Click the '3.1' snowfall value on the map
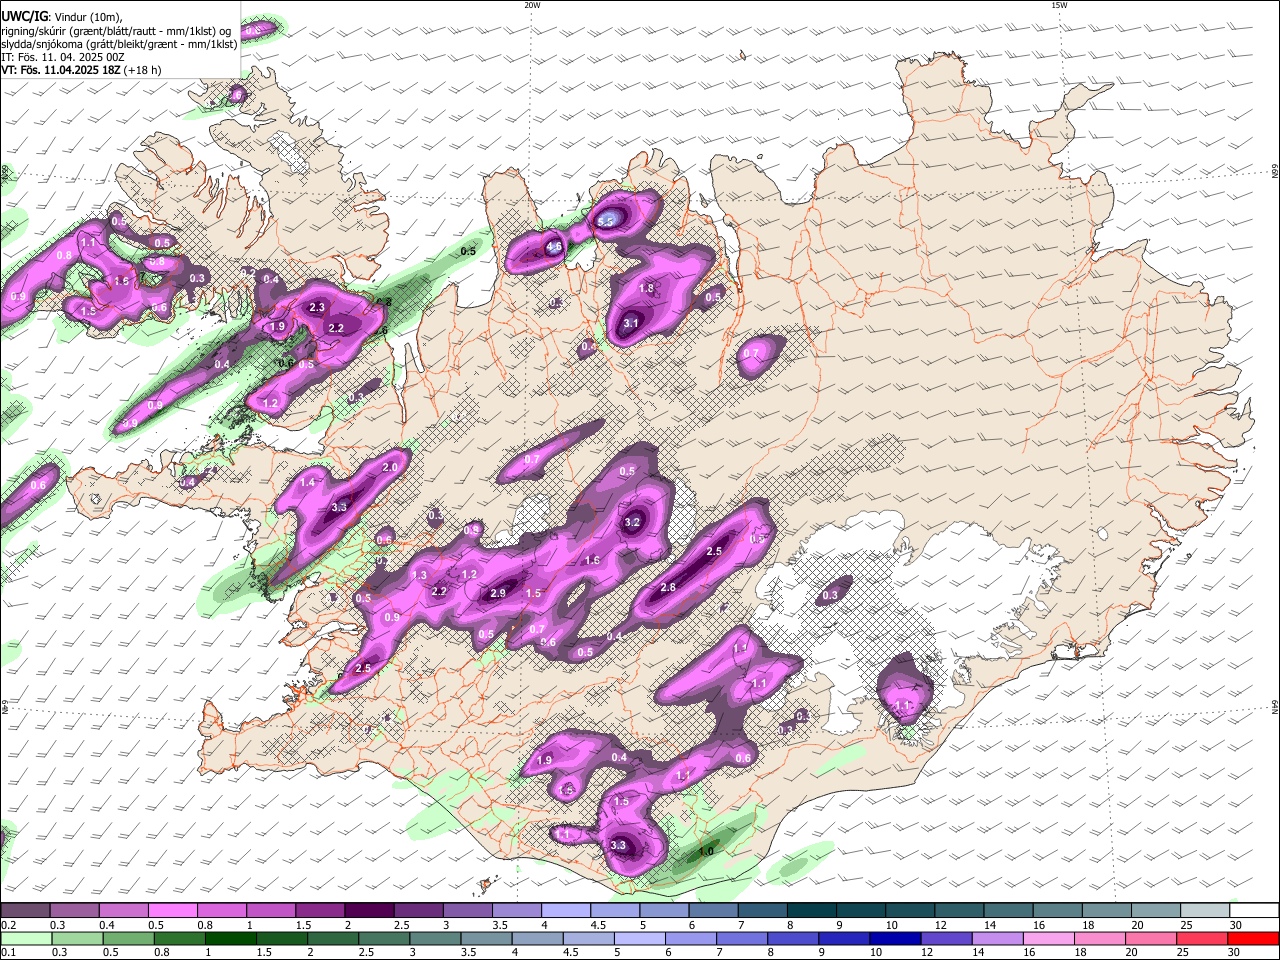The image size is (1280, 960). coord(631,323)
